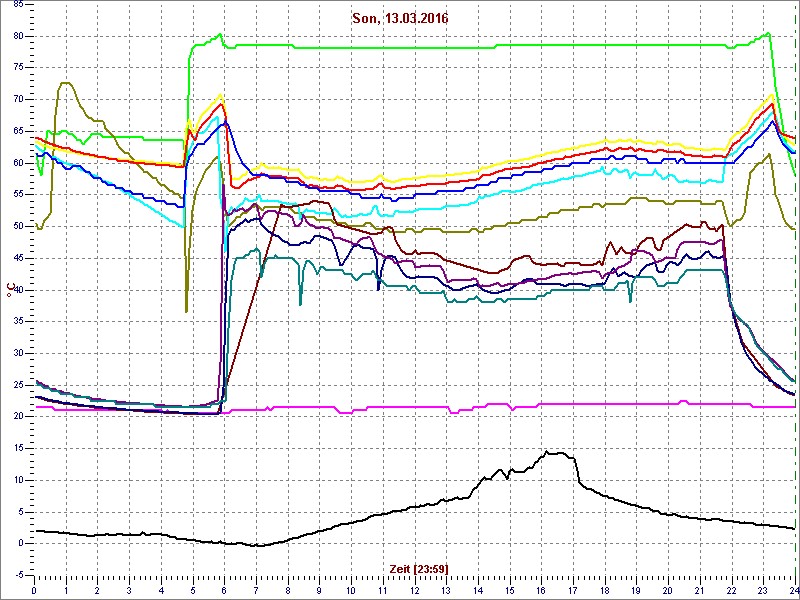Choose hour 18 on the bottom time axis

pyautogui.click(x=605, y=591)
